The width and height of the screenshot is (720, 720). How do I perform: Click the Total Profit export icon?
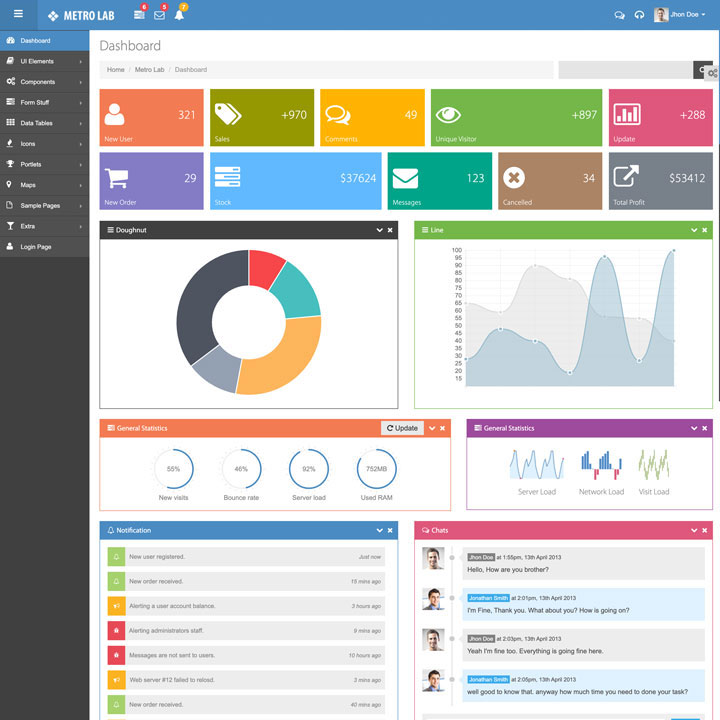coord(626,176)
